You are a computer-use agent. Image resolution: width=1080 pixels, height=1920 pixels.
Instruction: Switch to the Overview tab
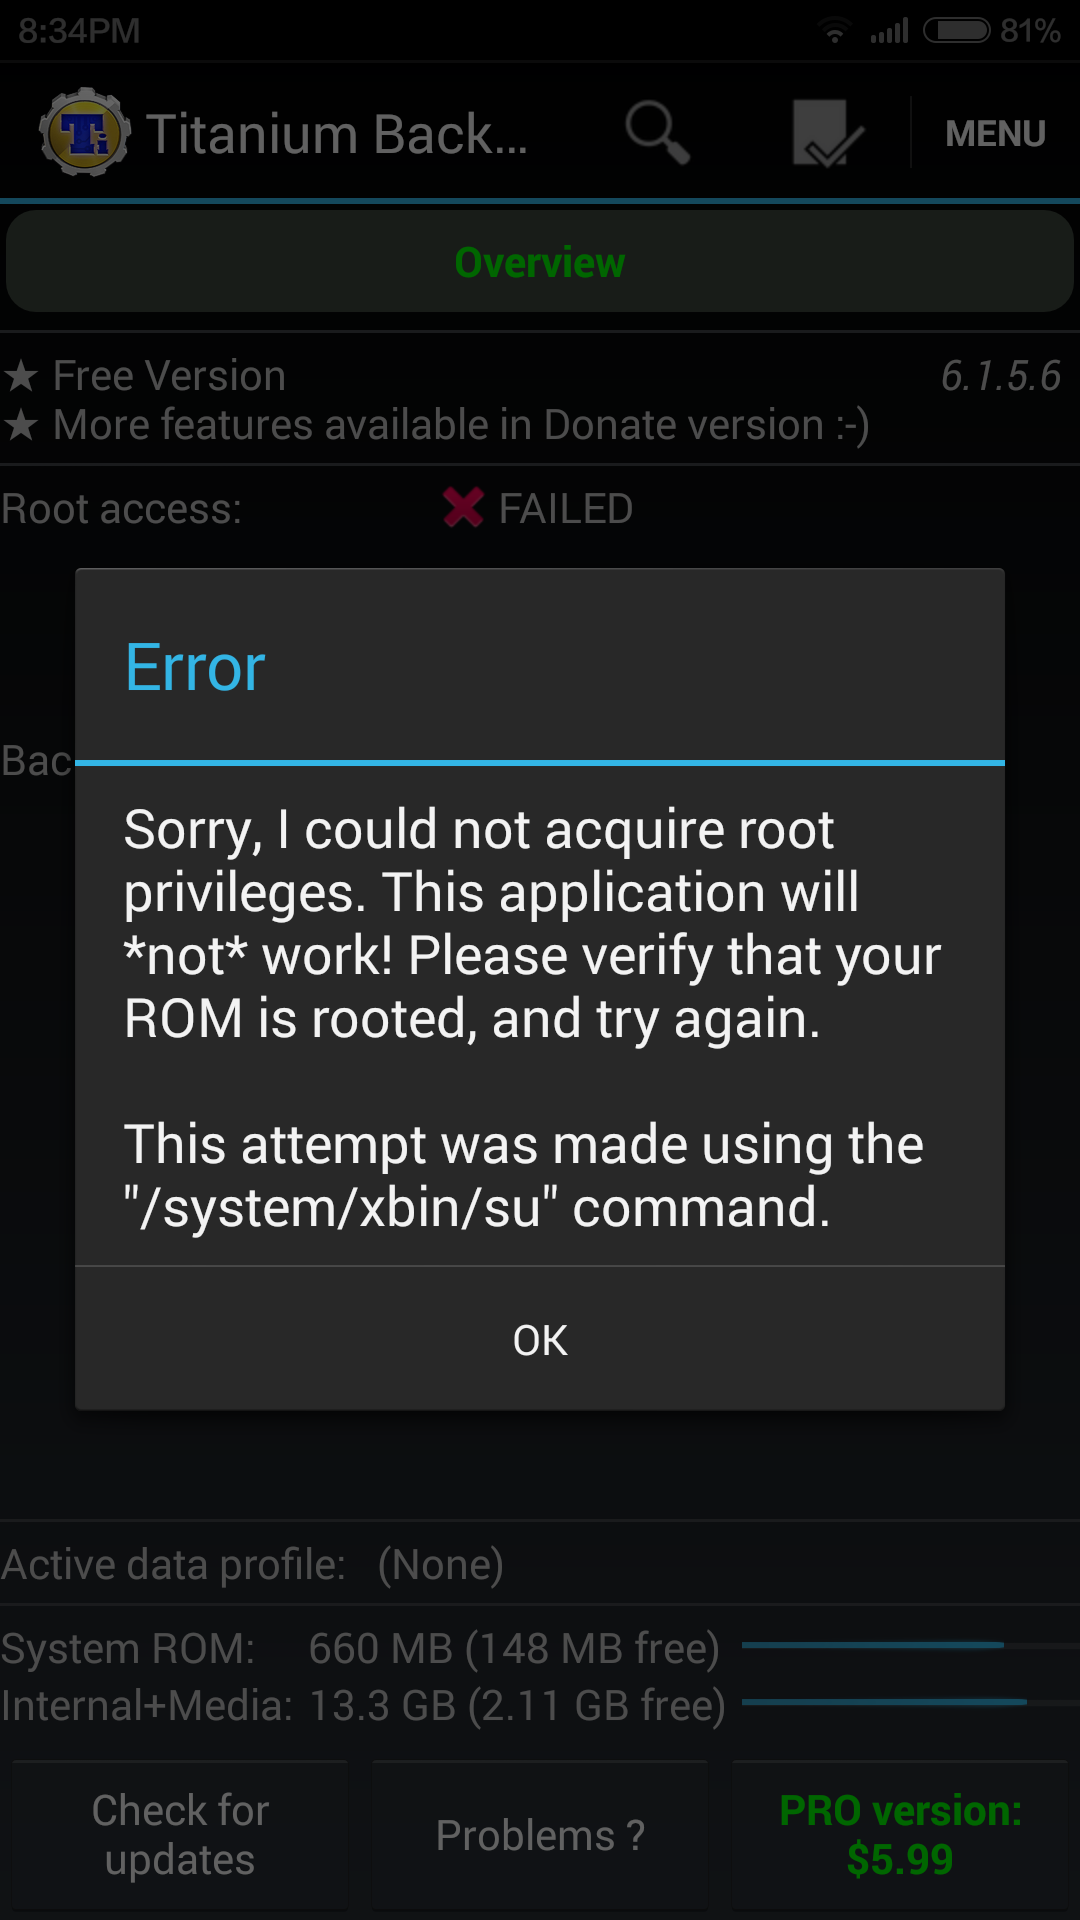pos(540,262)
